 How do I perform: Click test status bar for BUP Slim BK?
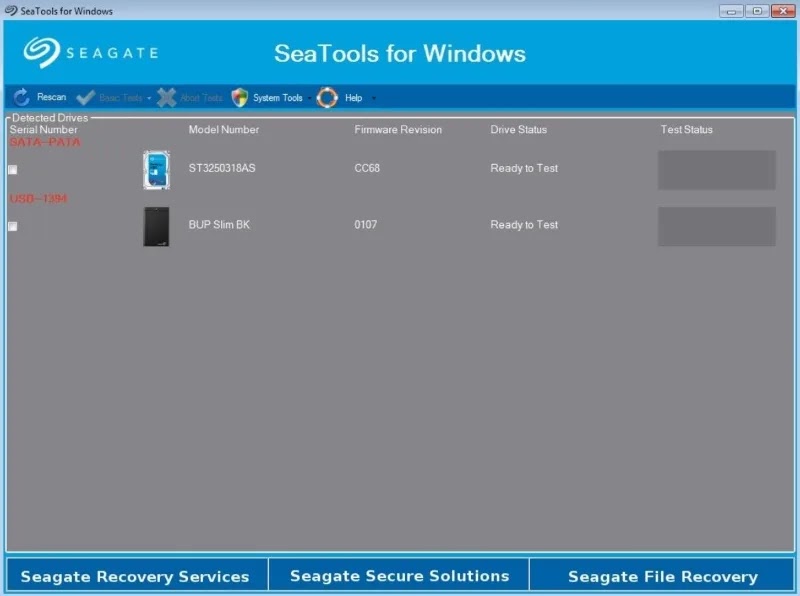717,227
